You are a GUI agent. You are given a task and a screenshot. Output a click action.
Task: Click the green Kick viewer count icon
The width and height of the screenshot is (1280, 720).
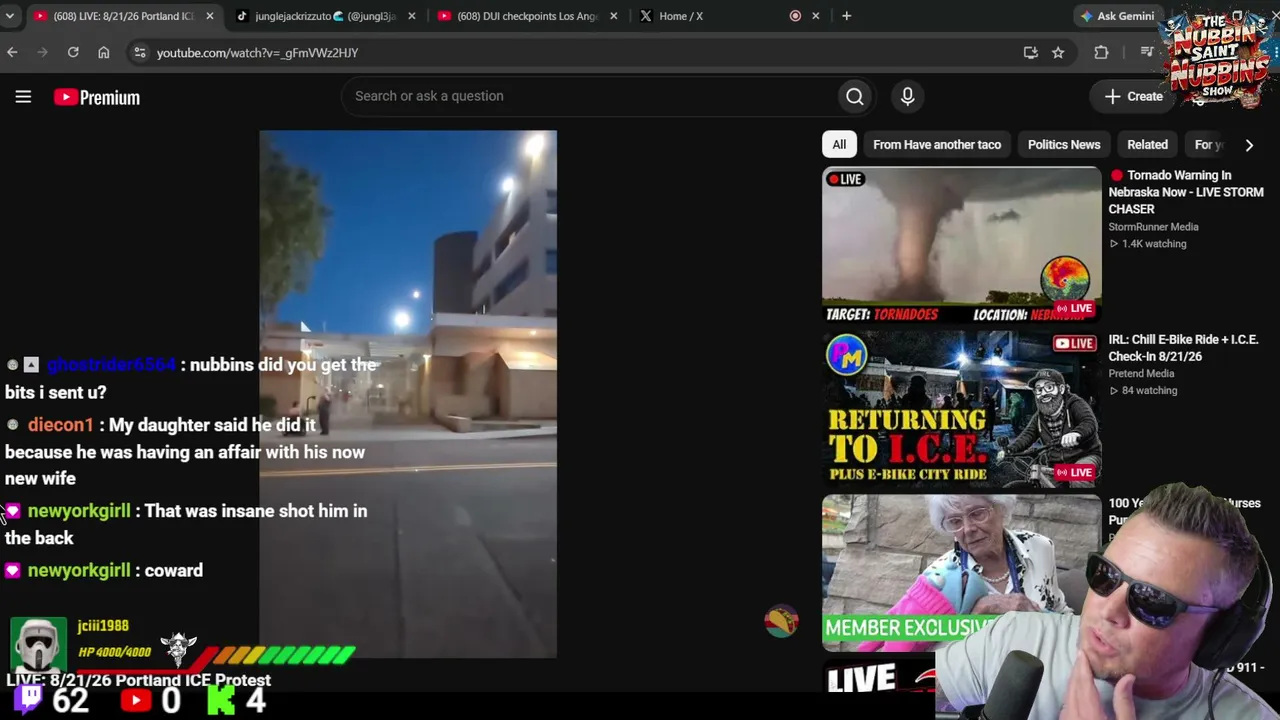221,700
